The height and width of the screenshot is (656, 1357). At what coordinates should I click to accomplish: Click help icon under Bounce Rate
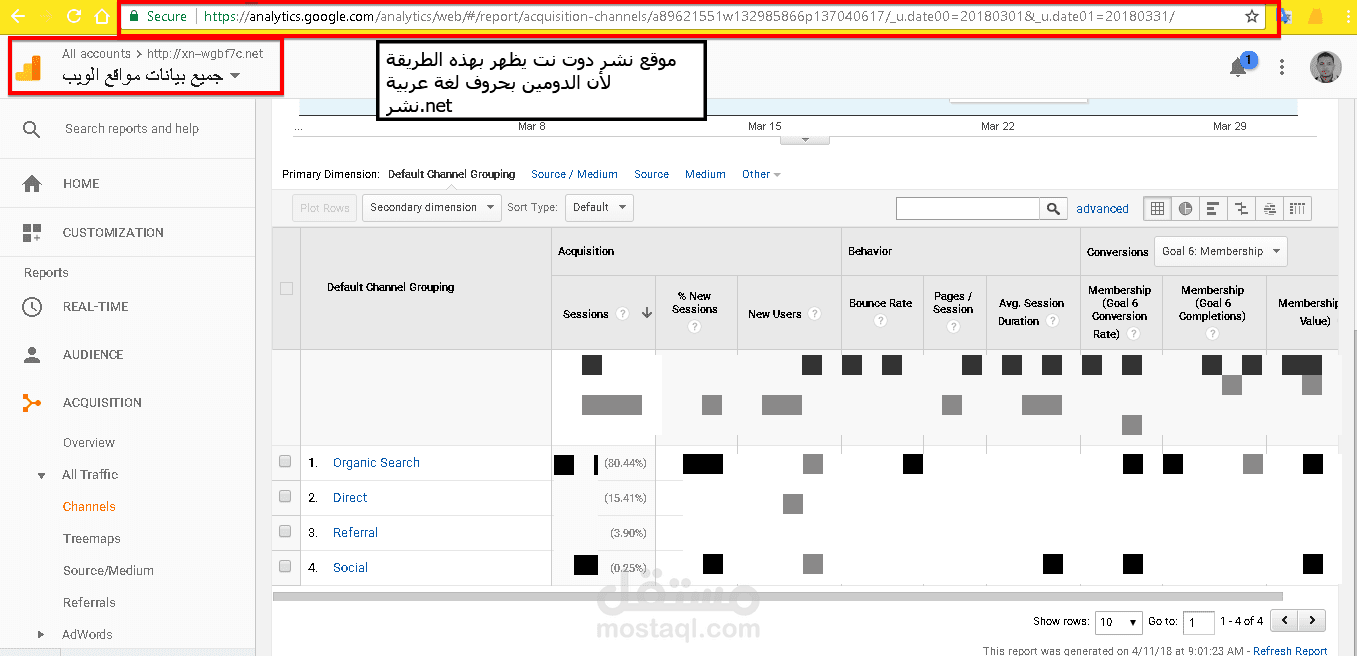pos(880,321)
